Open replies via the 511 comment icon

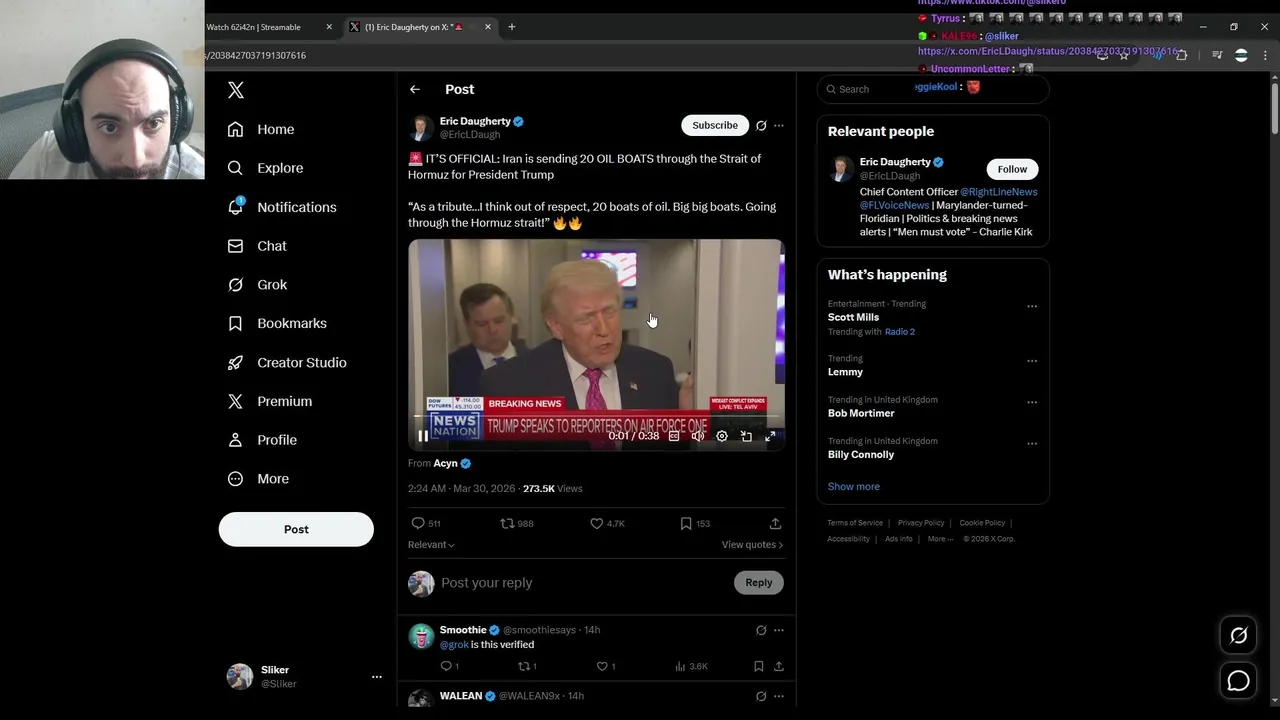coord(418,523)
